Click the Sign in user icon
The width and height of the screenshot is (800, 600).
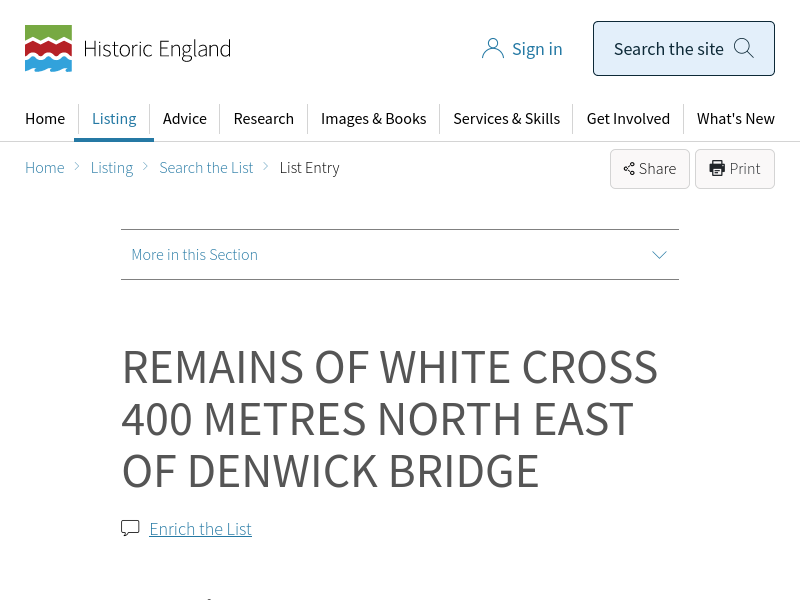[492, 49]
